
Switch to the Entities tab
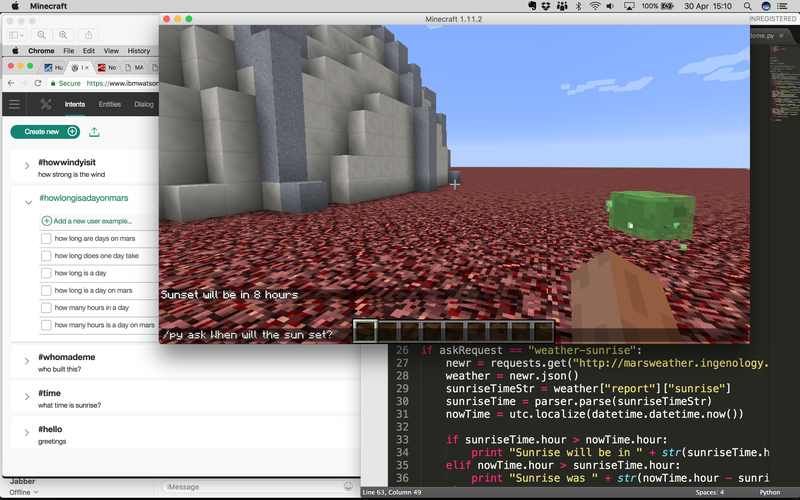tap(109, 104)
